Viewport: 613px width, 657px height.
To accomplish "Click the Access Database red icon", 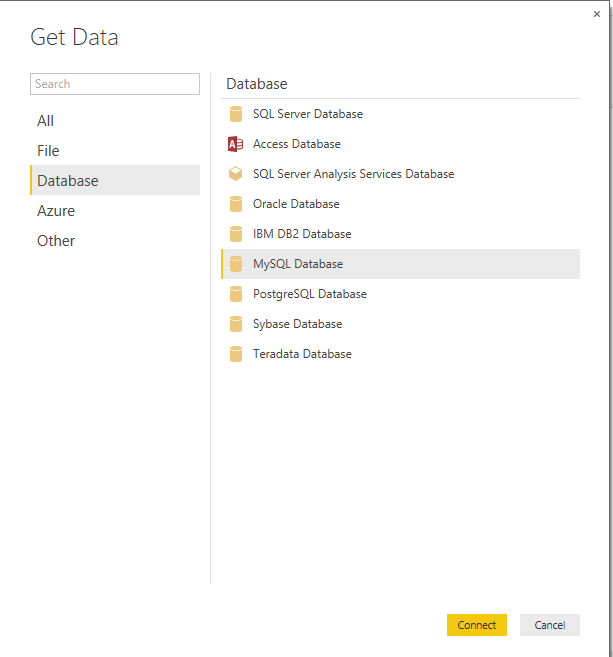I will coord(235,144).
